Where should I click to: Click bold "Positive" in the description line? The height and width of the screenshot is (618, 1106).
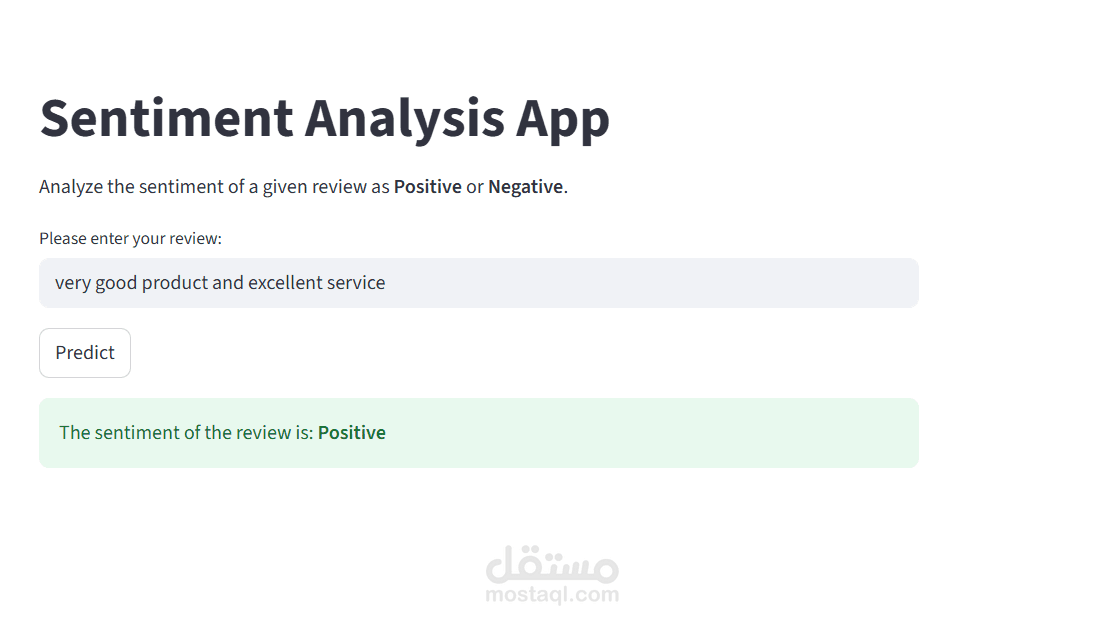point(427,187)
